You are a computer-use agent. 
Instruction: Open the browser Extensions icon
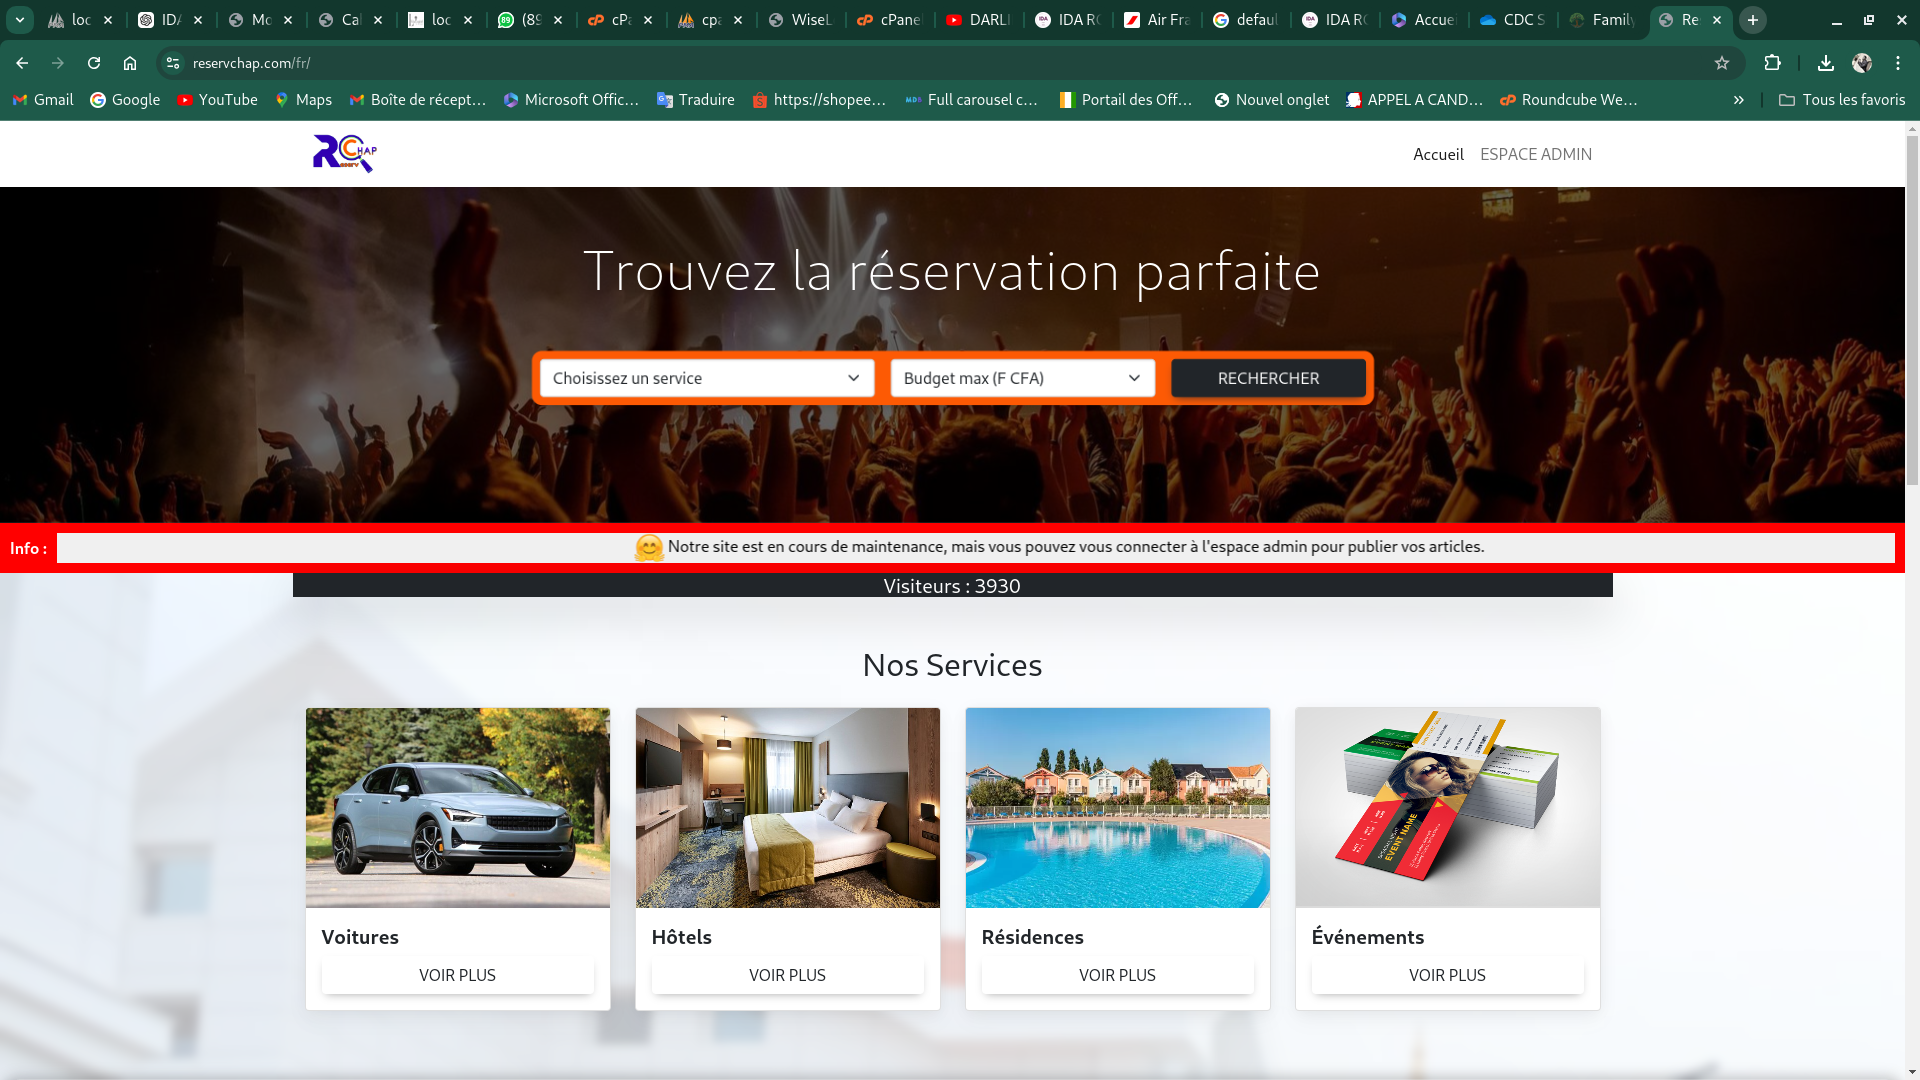1774,62
